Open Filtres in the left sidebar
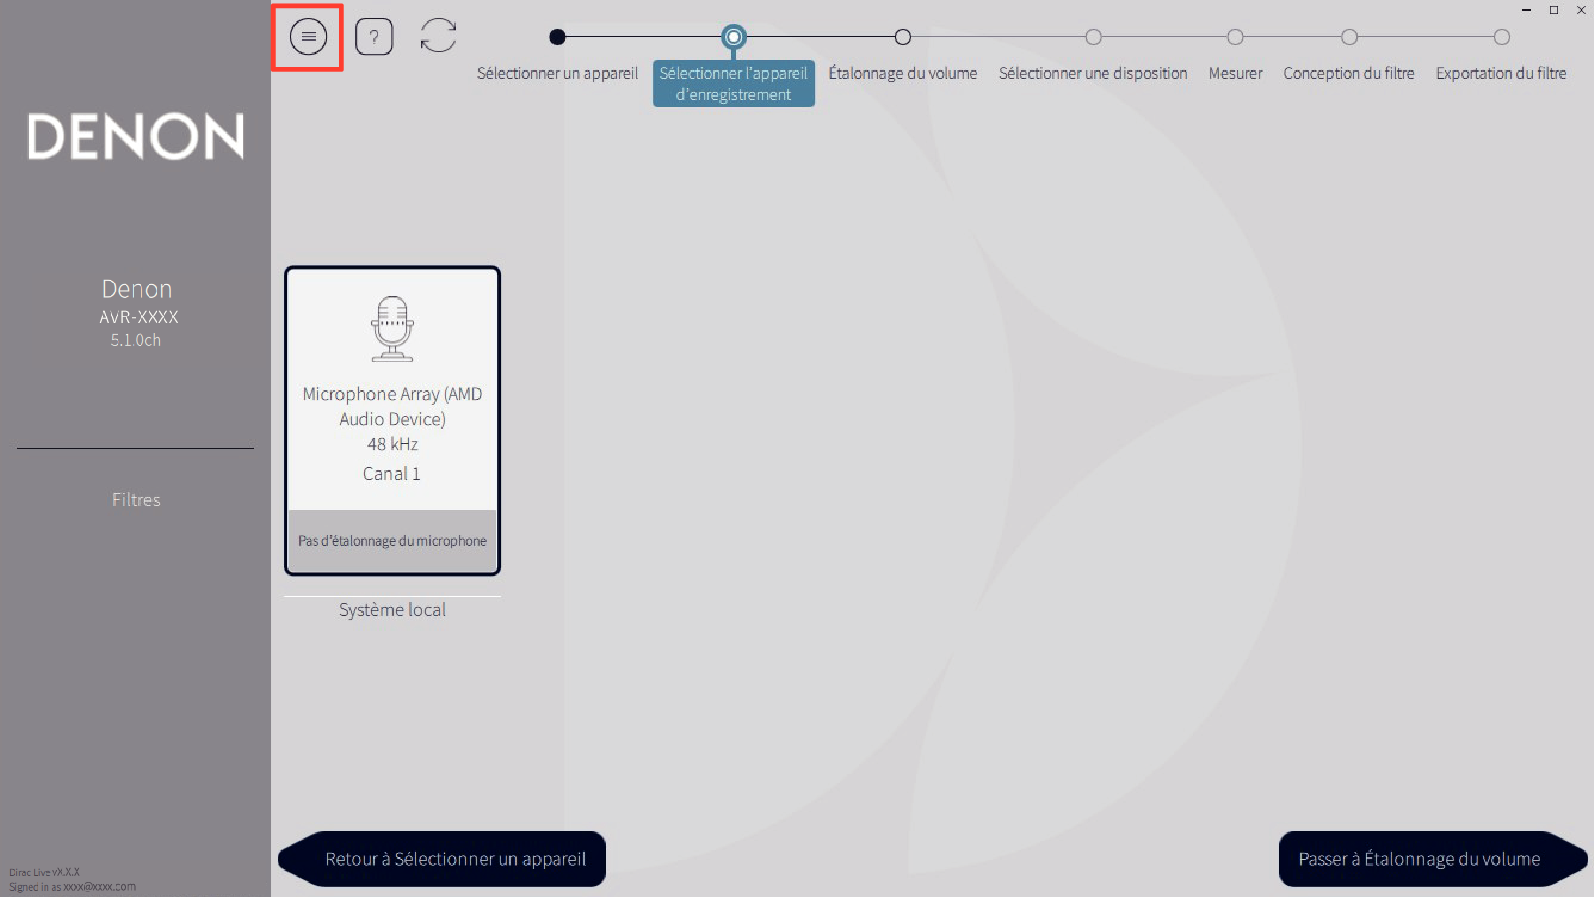The image size is (1594, 897). (136, 500)
